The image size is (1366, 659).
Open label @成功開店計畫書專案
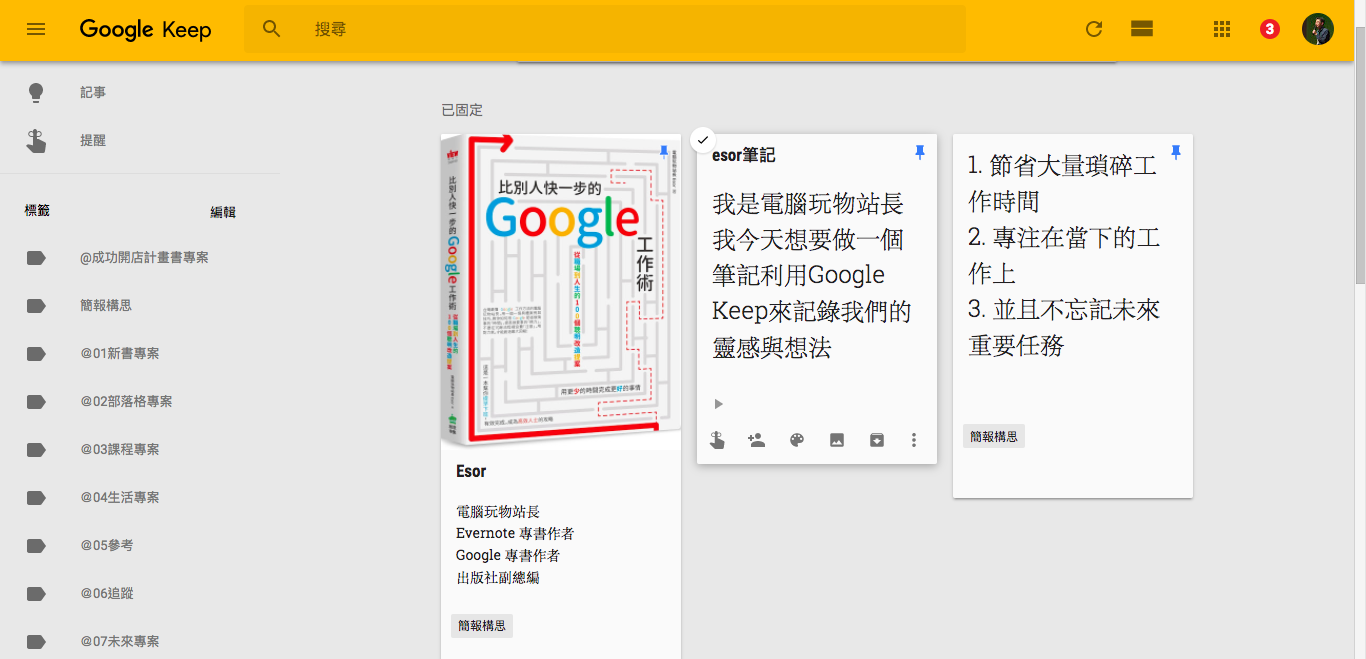144,257
